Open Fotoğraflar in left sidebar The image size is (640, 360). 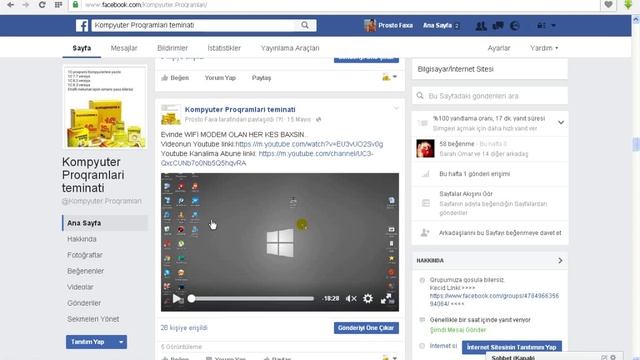tap(84, 255)
